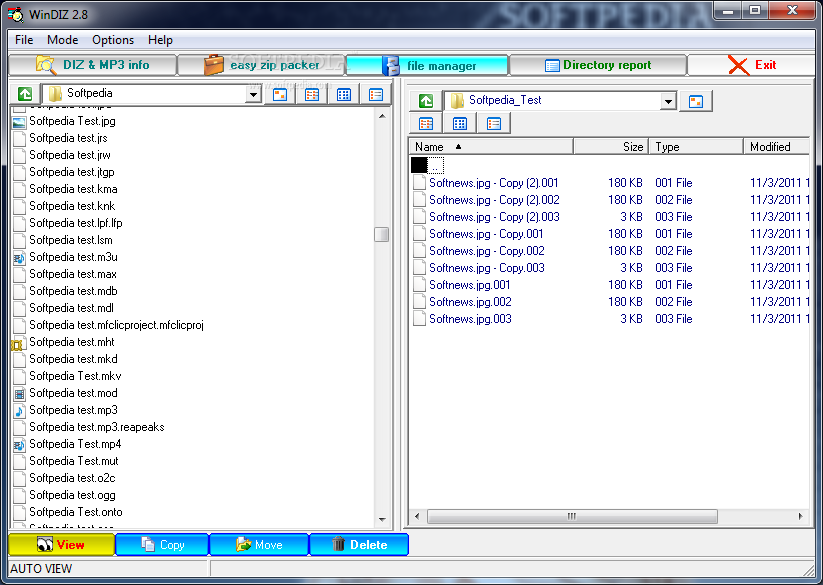Open the Mode menu
Image resolution: width=823 pixels, height=585 pixels.
(62, 40)
